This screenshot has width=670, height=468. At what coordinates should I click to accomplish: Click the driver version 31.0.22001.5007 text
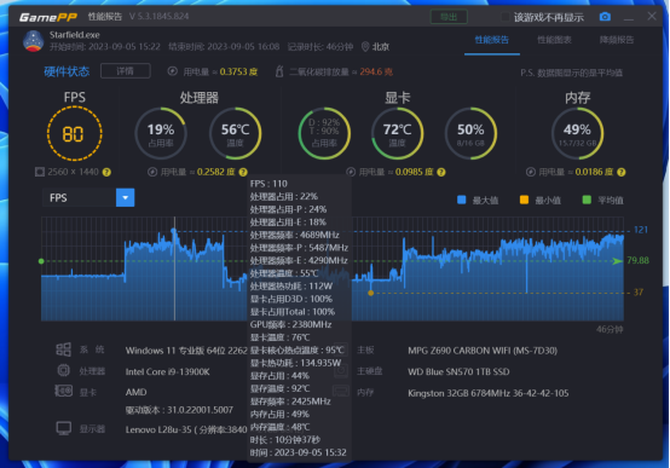(x=179, y=410)
